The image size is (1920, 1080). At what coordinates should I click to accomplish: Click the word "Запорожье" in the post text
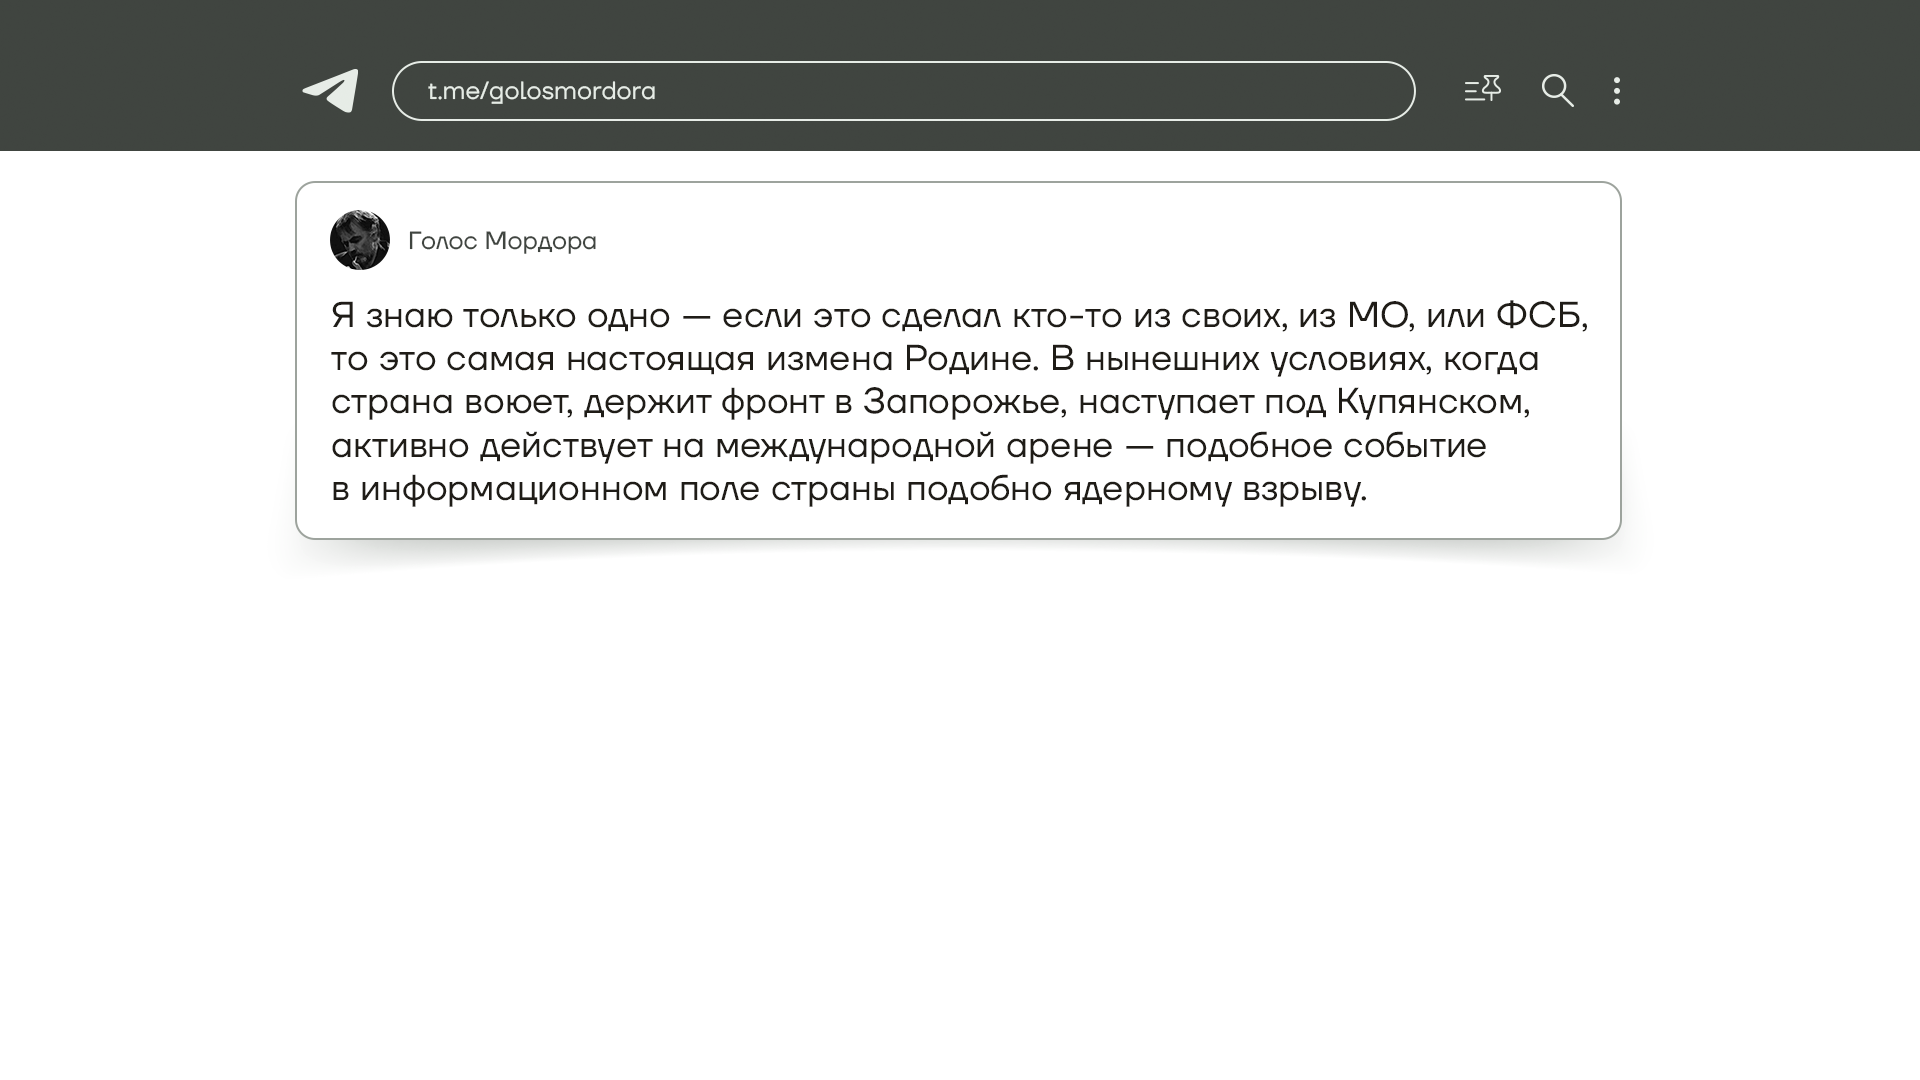(960, 402)
